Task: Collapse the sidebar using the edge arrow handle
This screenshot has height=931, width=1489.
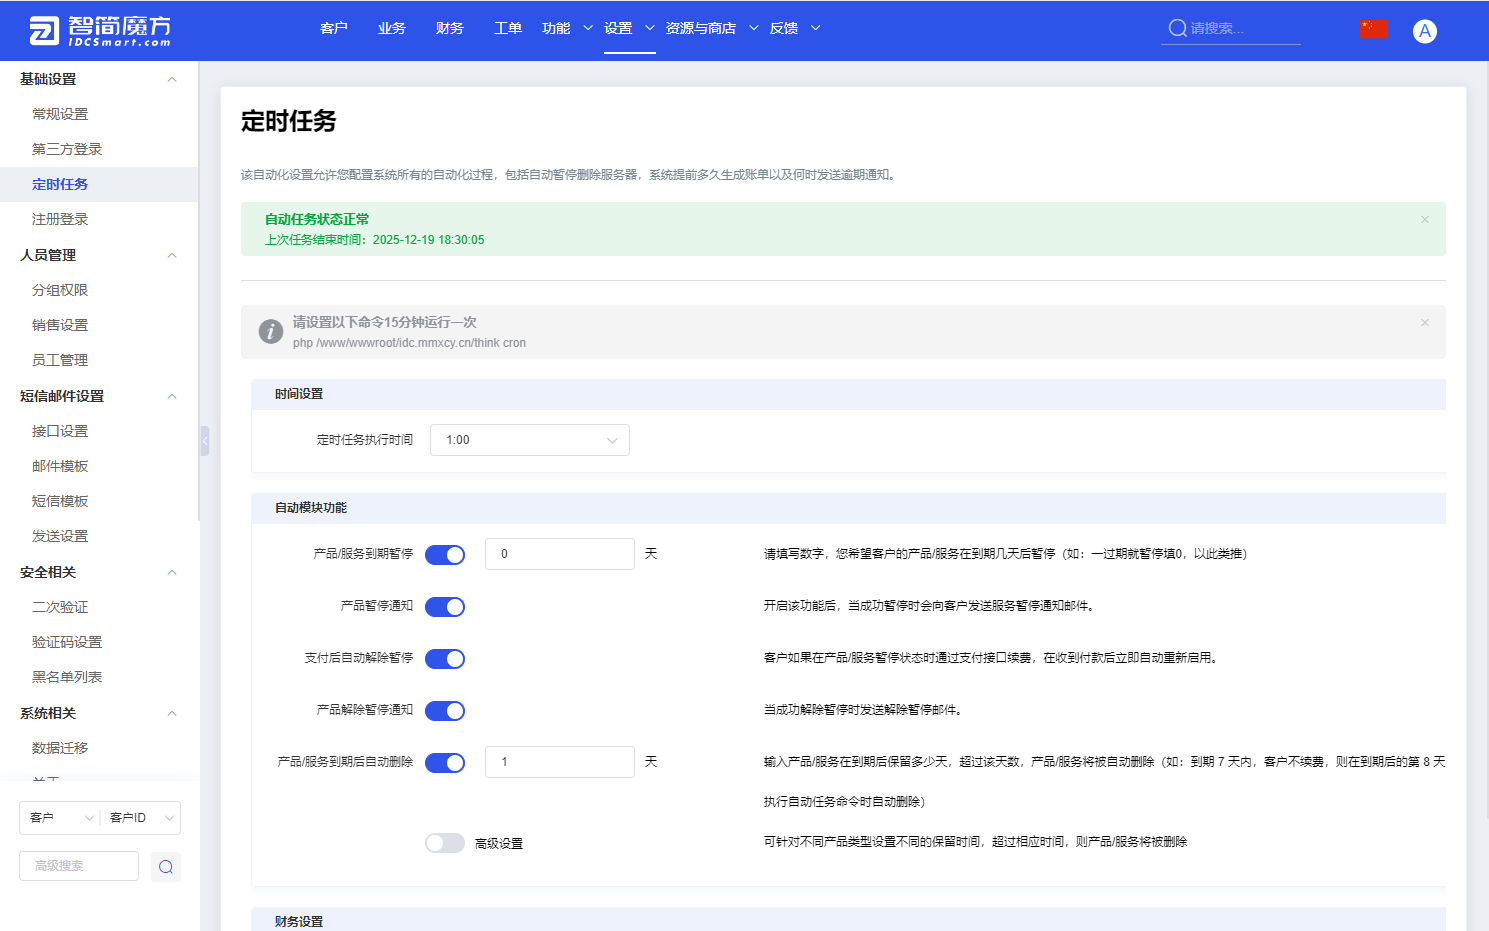Action: coord(205,440)
